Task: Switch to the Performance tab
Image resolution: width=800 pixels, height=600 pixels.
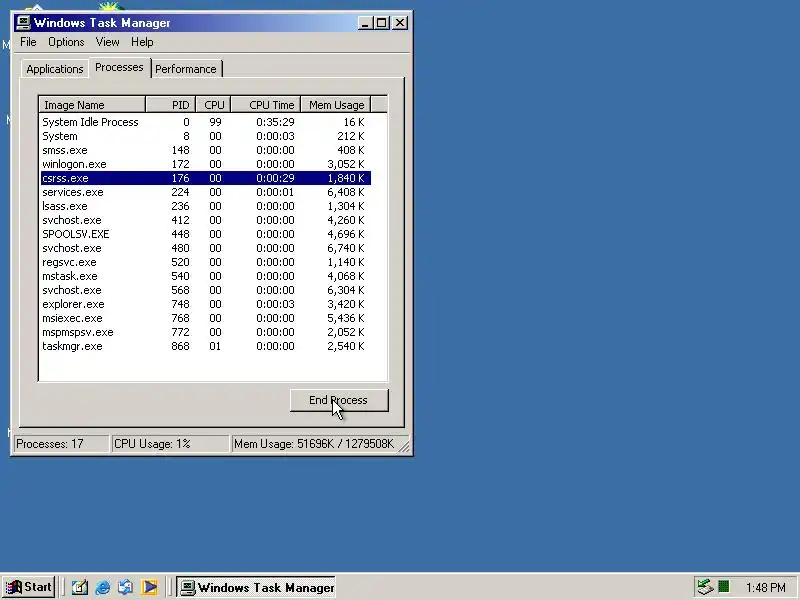Action: click(186, 69)
